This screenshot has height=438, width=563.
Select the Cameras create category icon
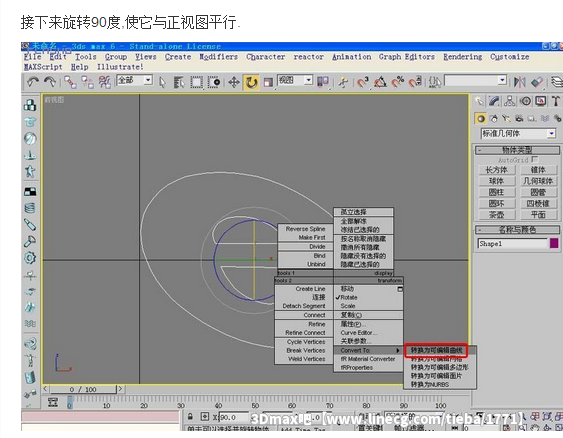pyautogui.click(x=519, y=118)
